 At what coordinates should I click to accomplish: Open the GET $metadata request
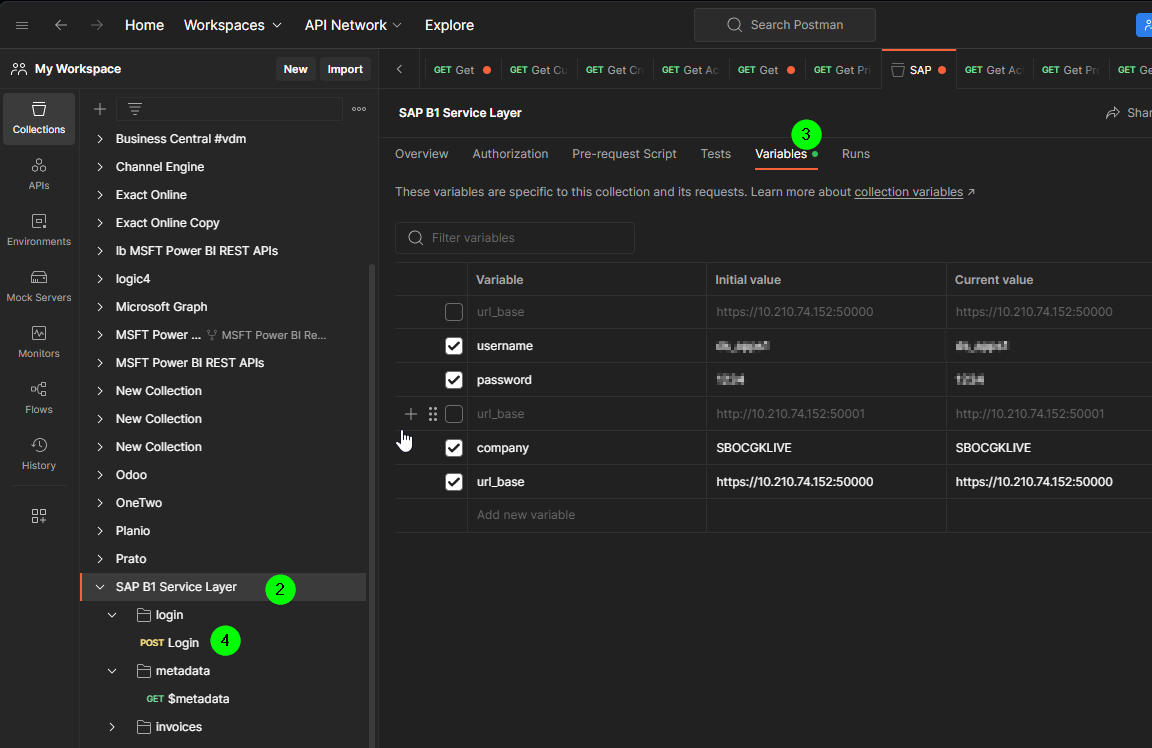click(x=188, y=699)
